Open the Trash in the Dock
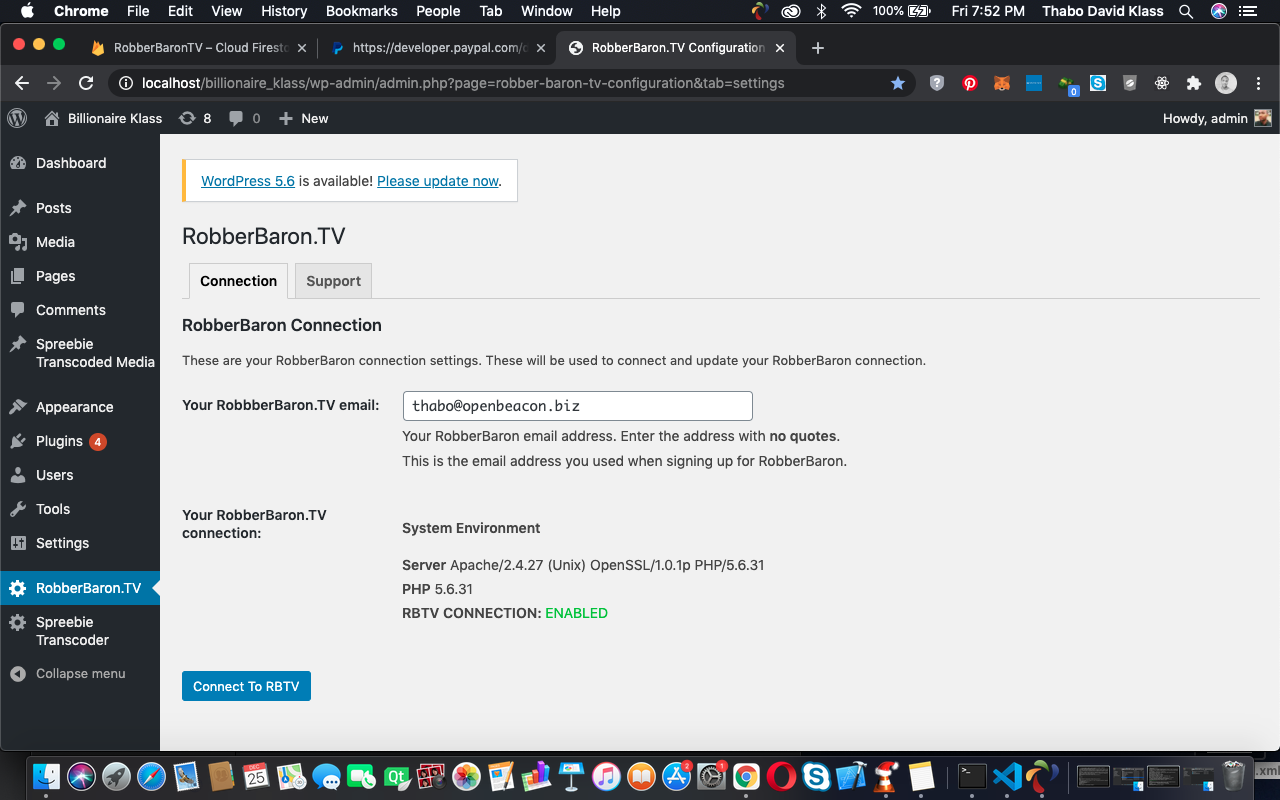 (1234, 776)
